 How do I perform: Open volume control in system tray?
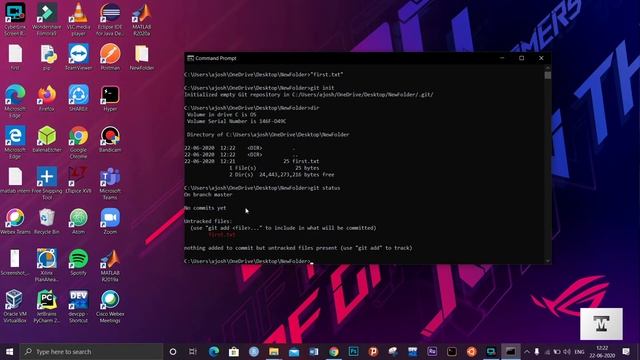567,351
